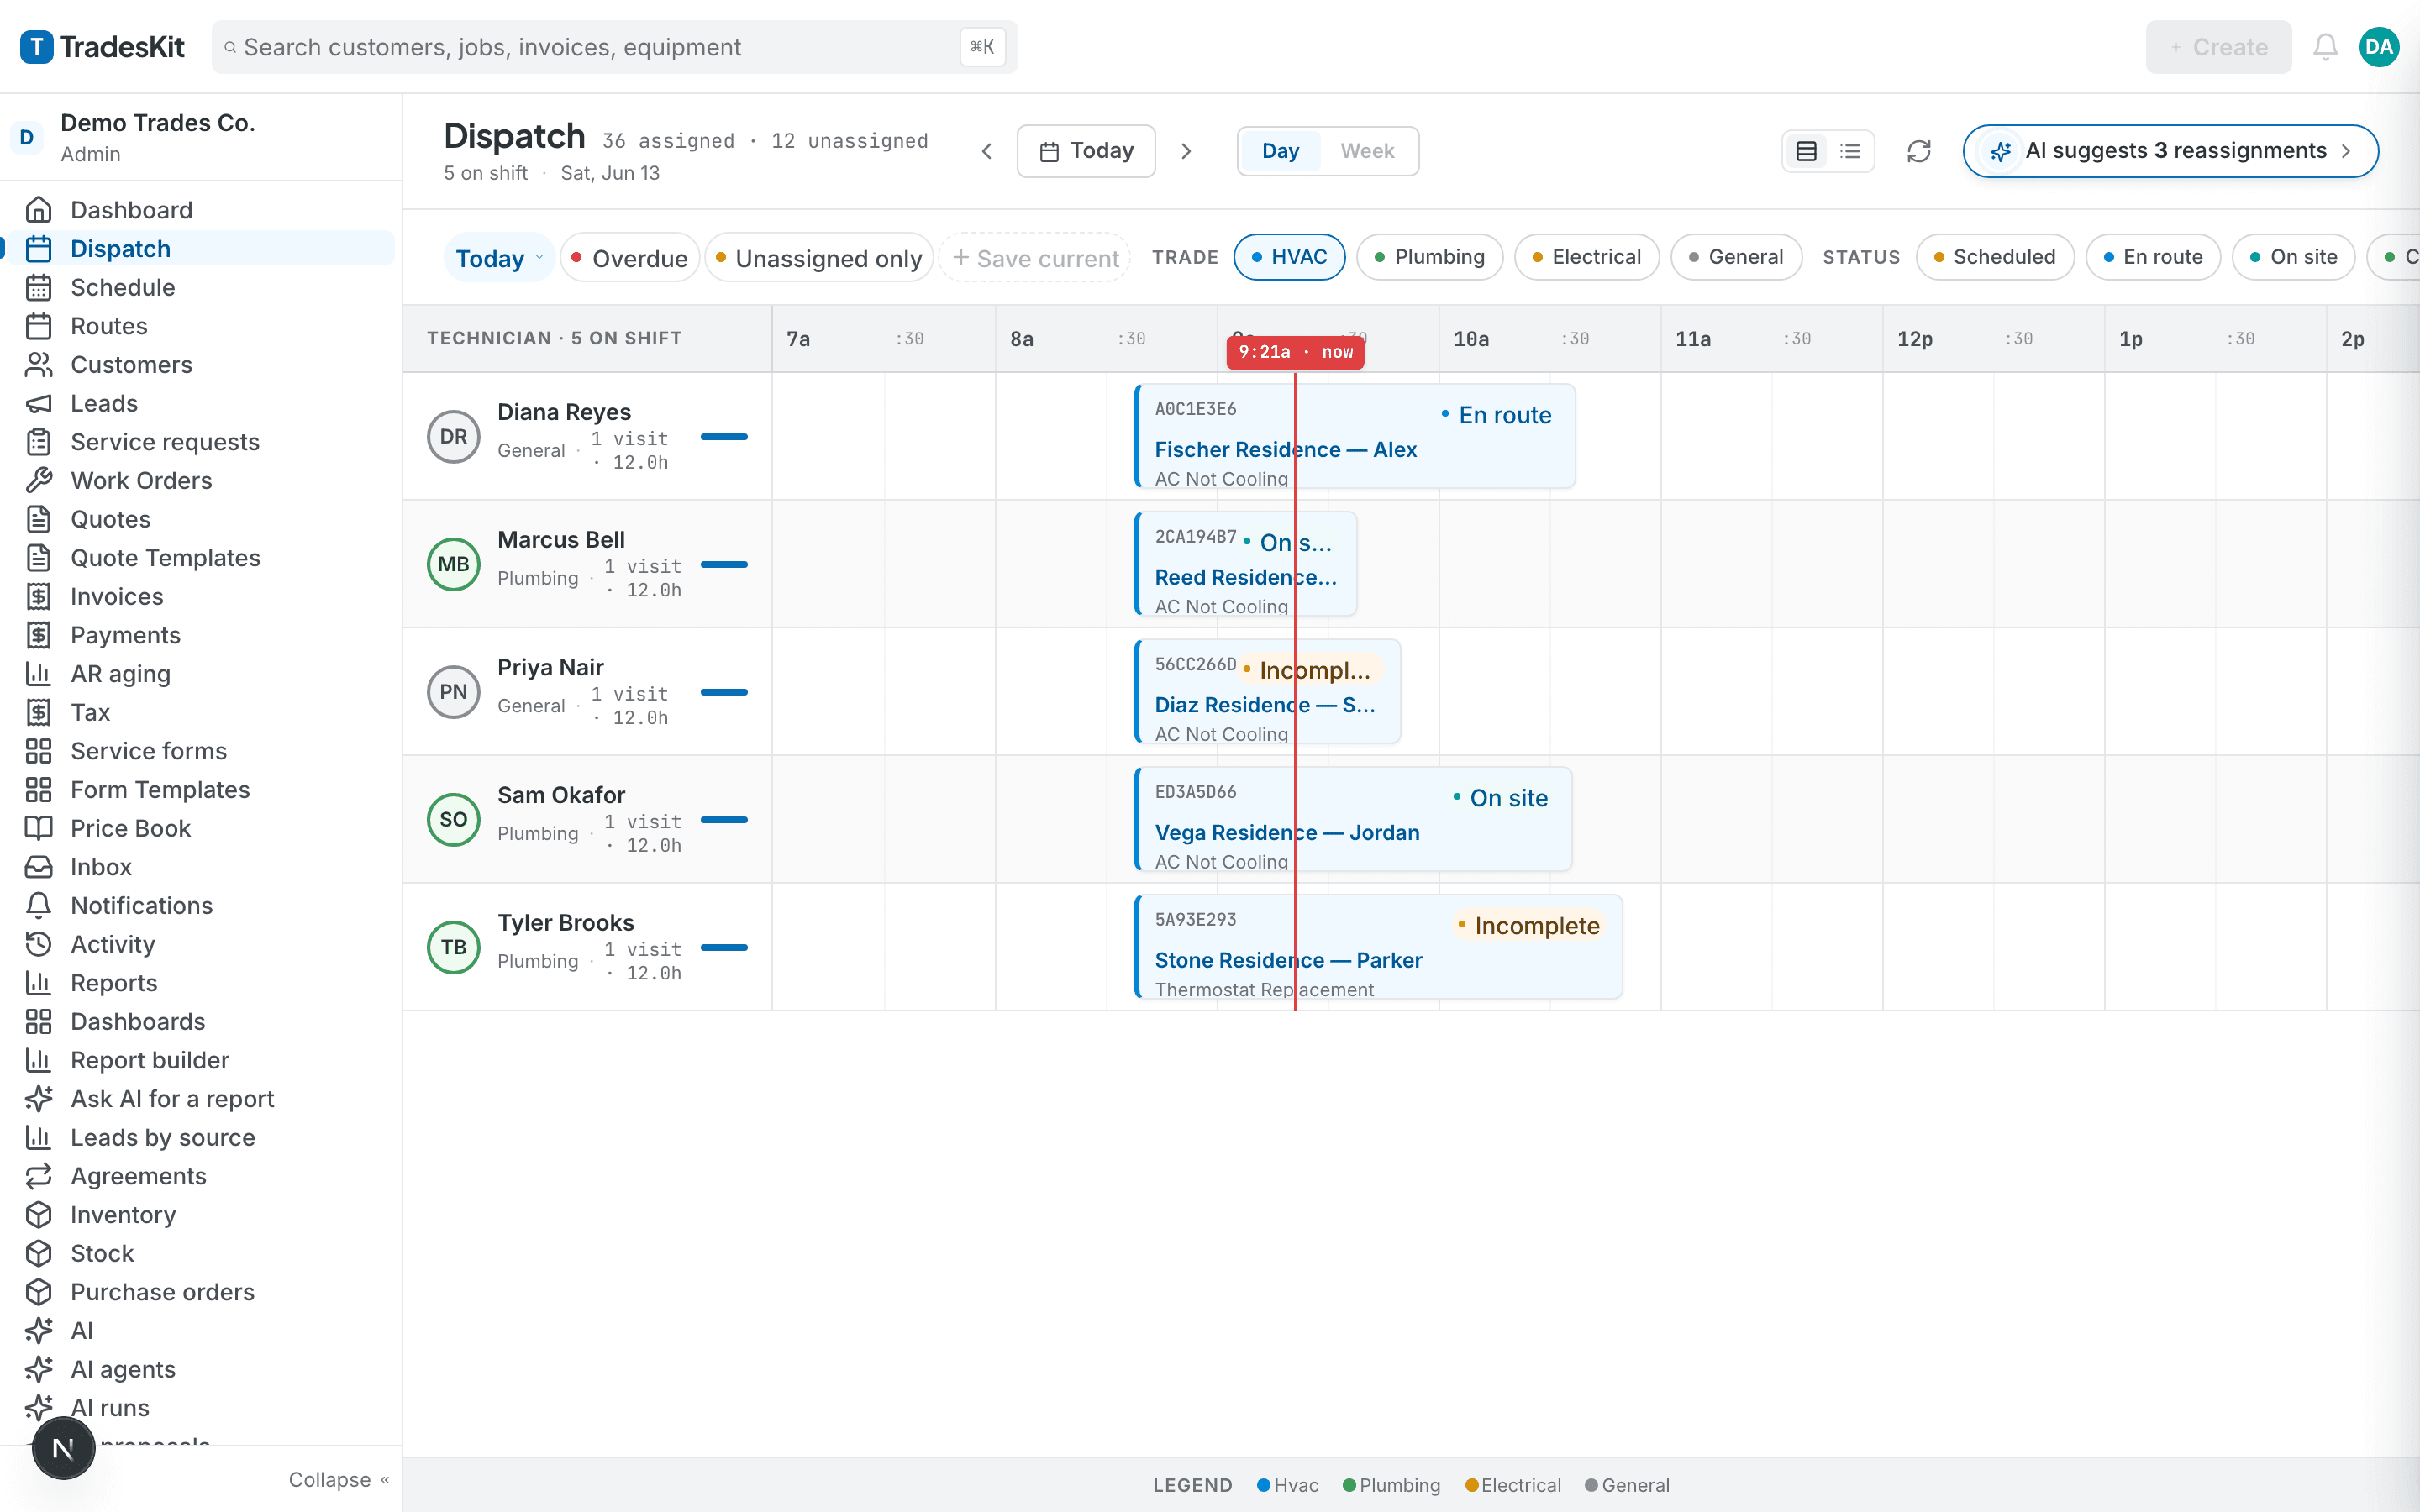Viewport: 2420px width, 1512px height.
Task: Click Save current view button
Action: click(1035, 258)
